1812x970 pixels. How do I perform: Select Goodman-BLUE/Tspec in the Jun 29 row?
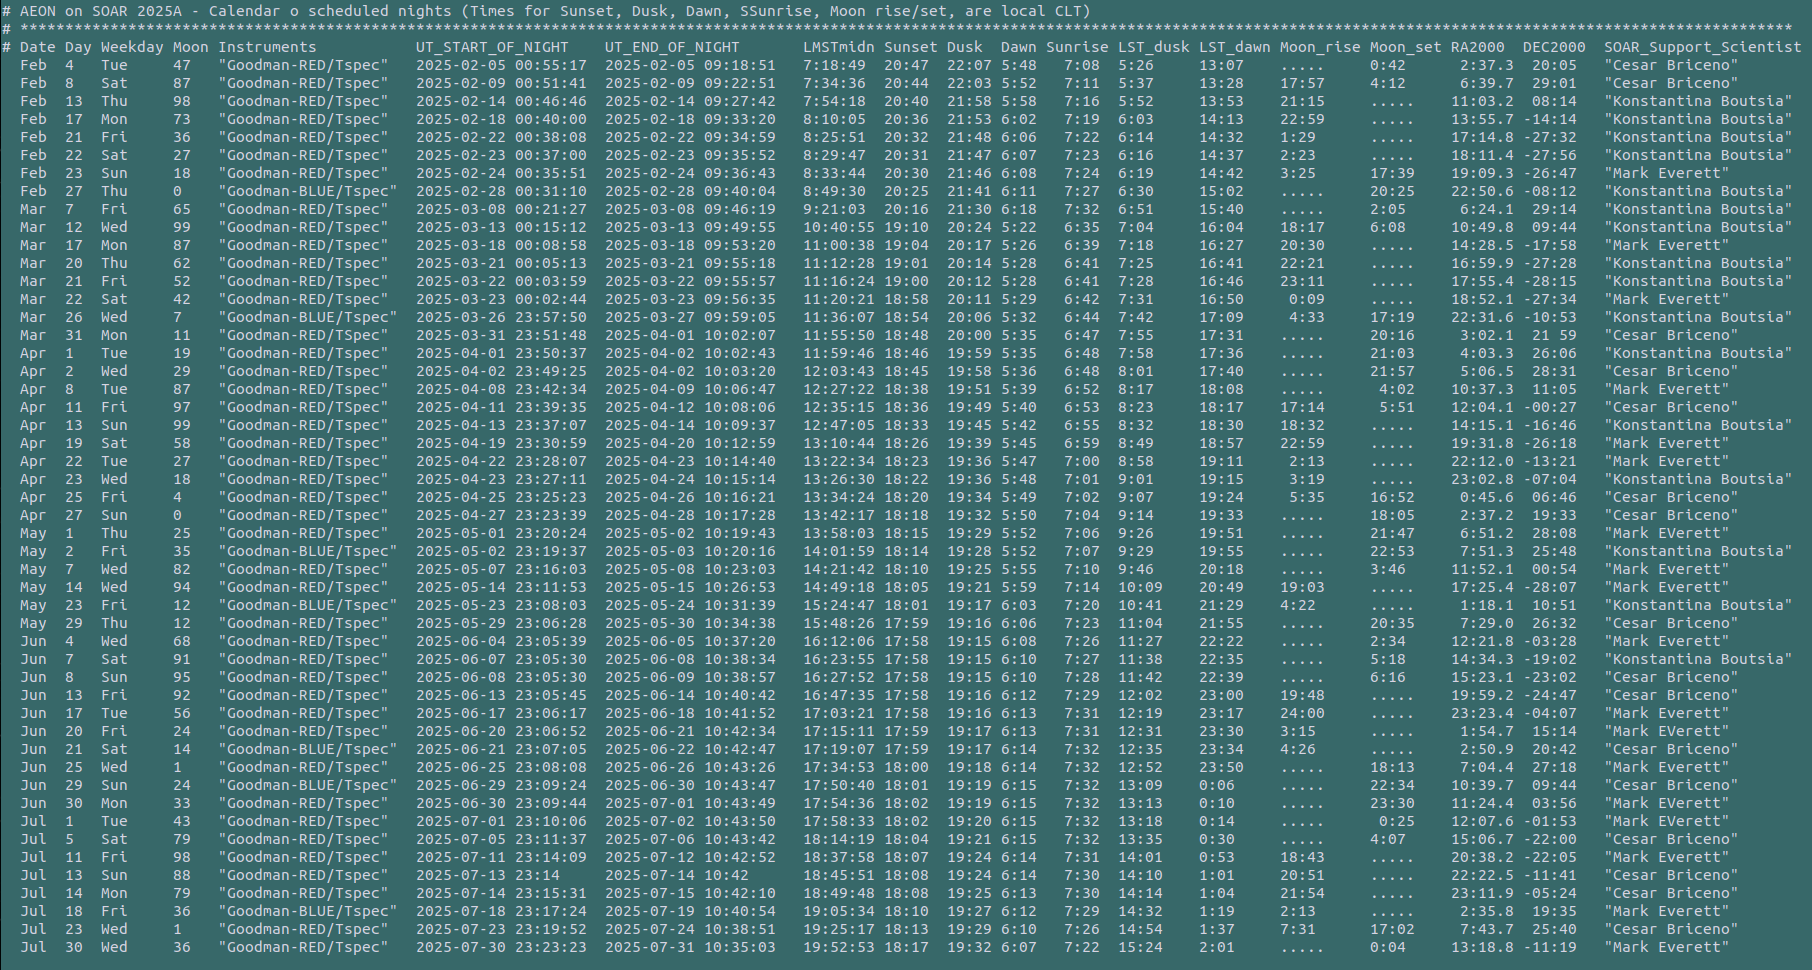tap(308, 785)
